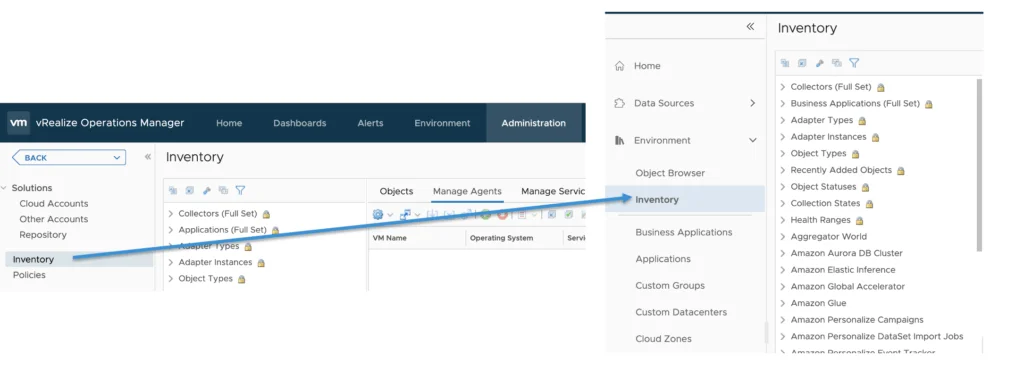Click the lock icon beside Recently Added Objects
Viewport: 1024px width, 366px height.
point(901,171)
